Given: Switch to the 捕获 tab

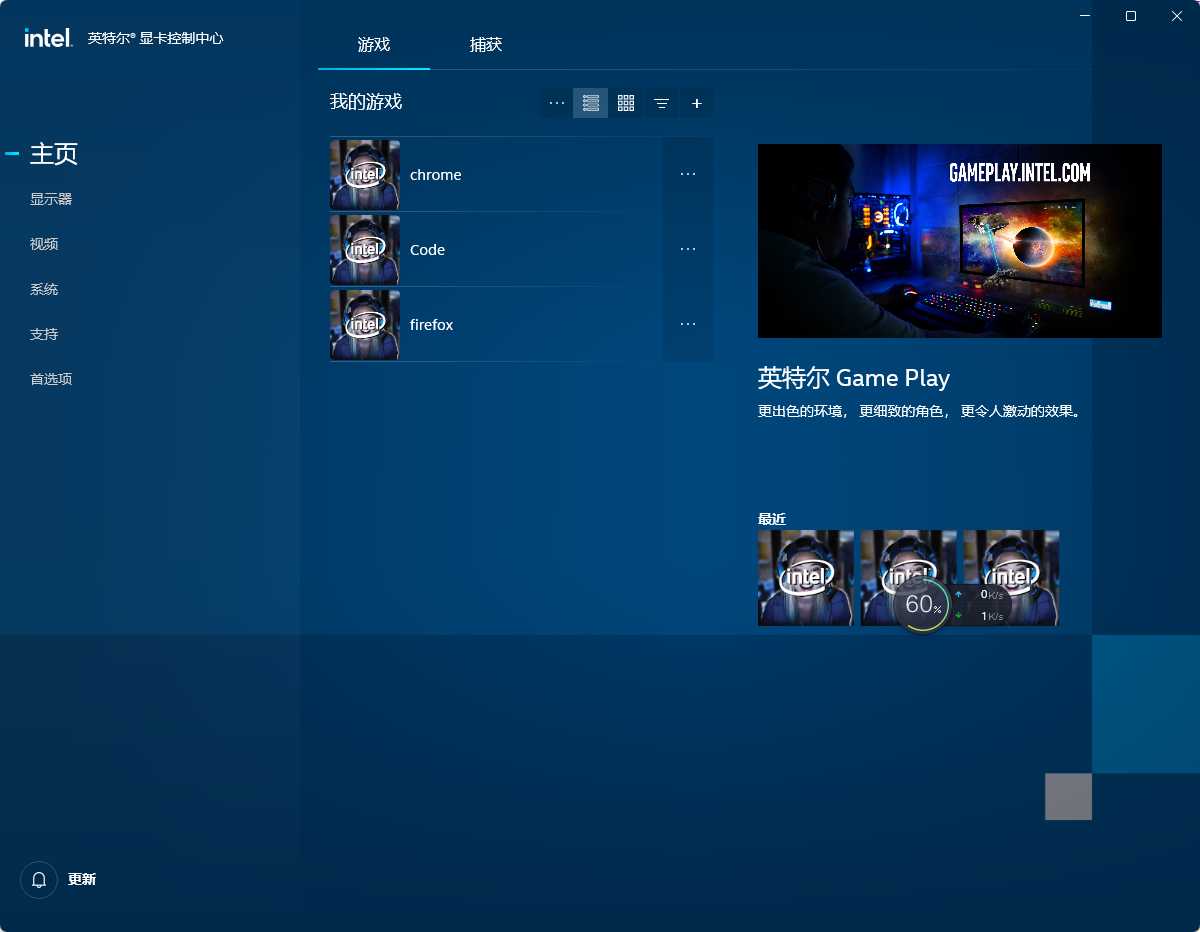Looking at the screenshot, I should click(x=486, y=45).
